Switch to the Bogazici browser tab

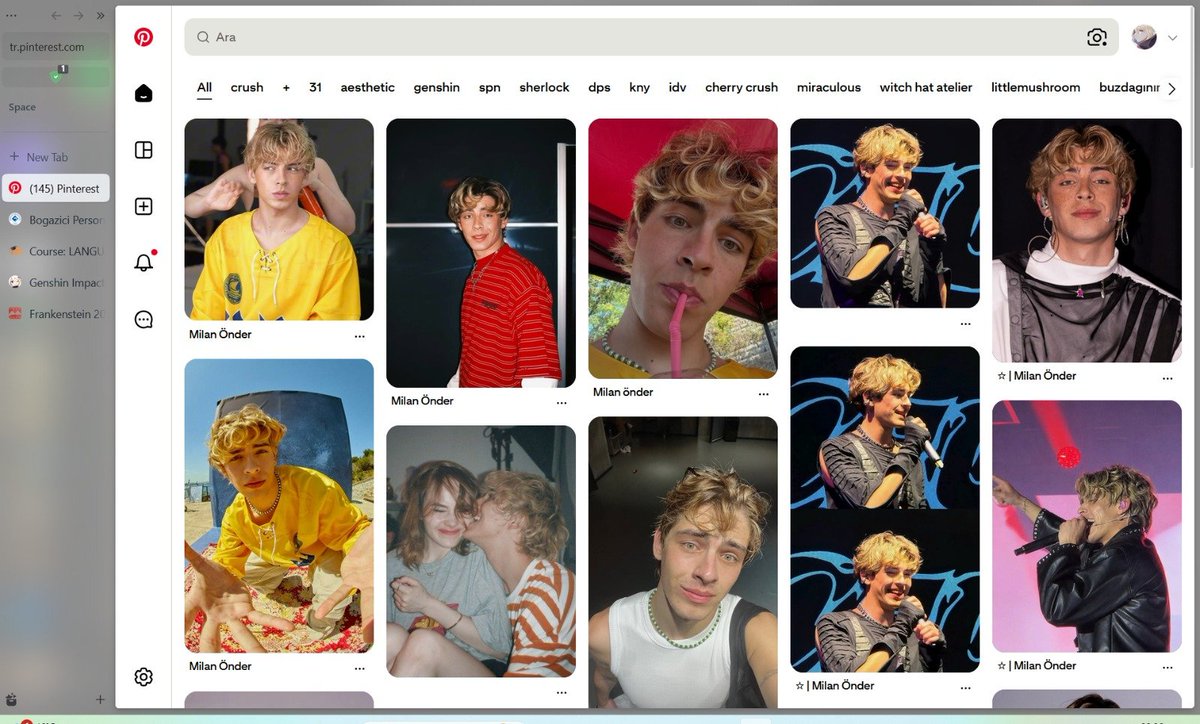55,220
